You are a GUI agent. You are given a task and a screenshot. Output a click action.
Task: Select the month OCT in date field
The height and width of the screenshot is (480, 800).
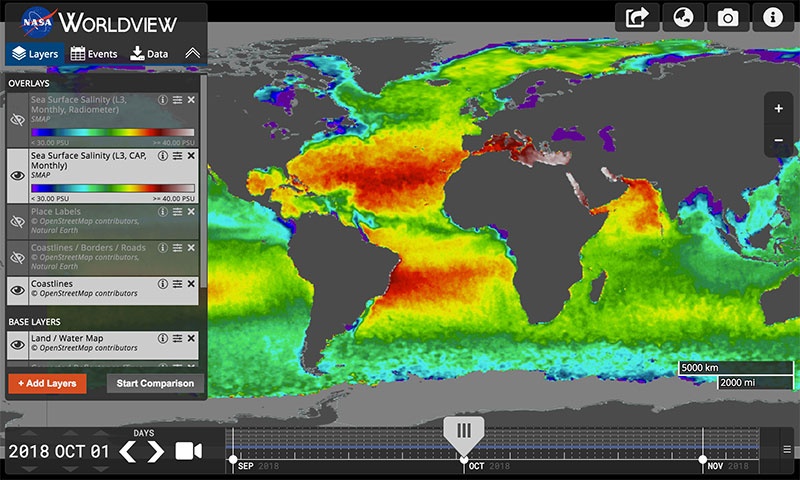69,451
